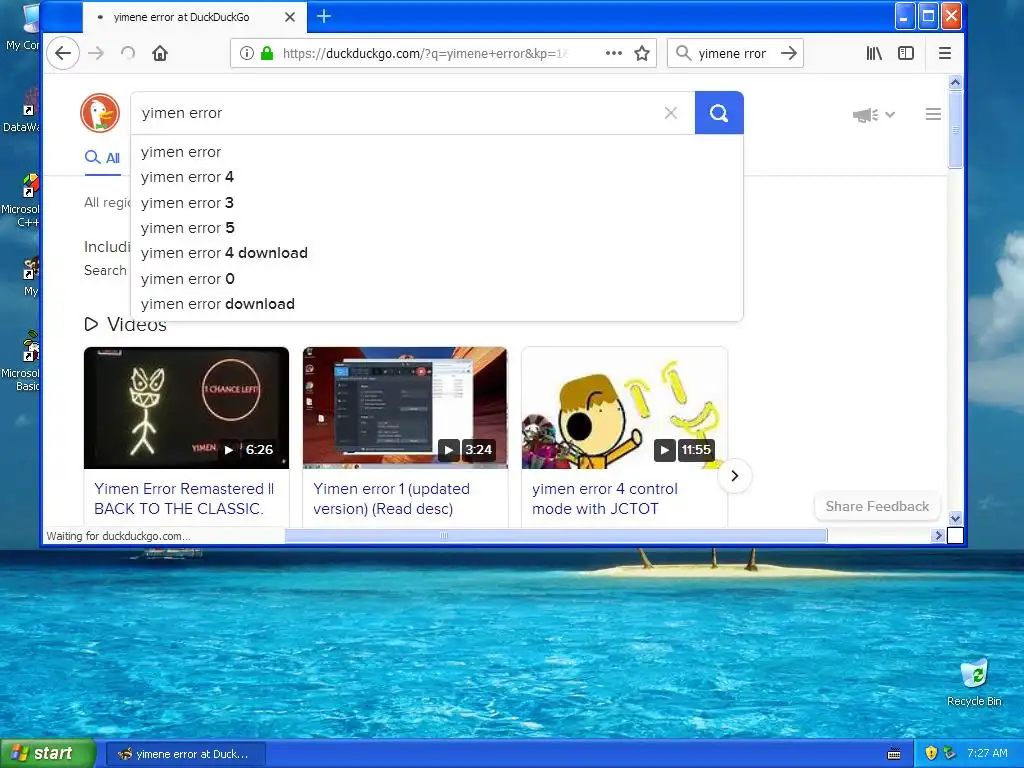Open 'yimen error 4 control mode with JCTOT' link
1024x768 pixels.
(x=605, y=499)
